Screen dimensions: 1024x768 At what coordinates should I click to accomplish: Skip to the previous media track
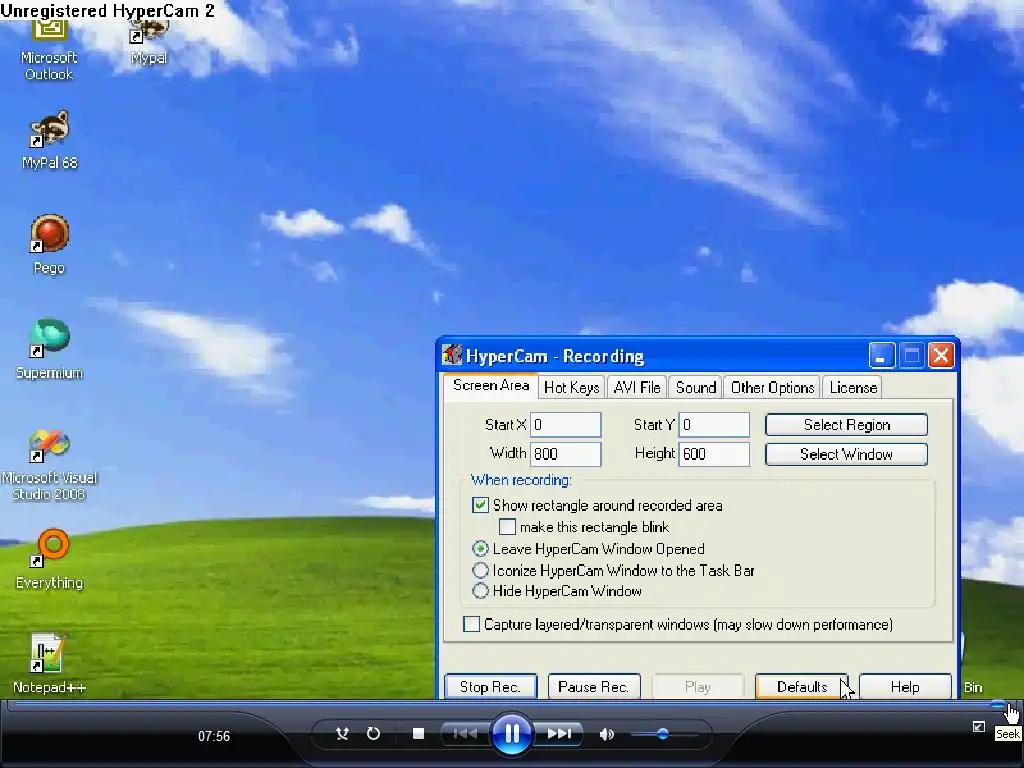pyautogui.click(x=464, y=734)
